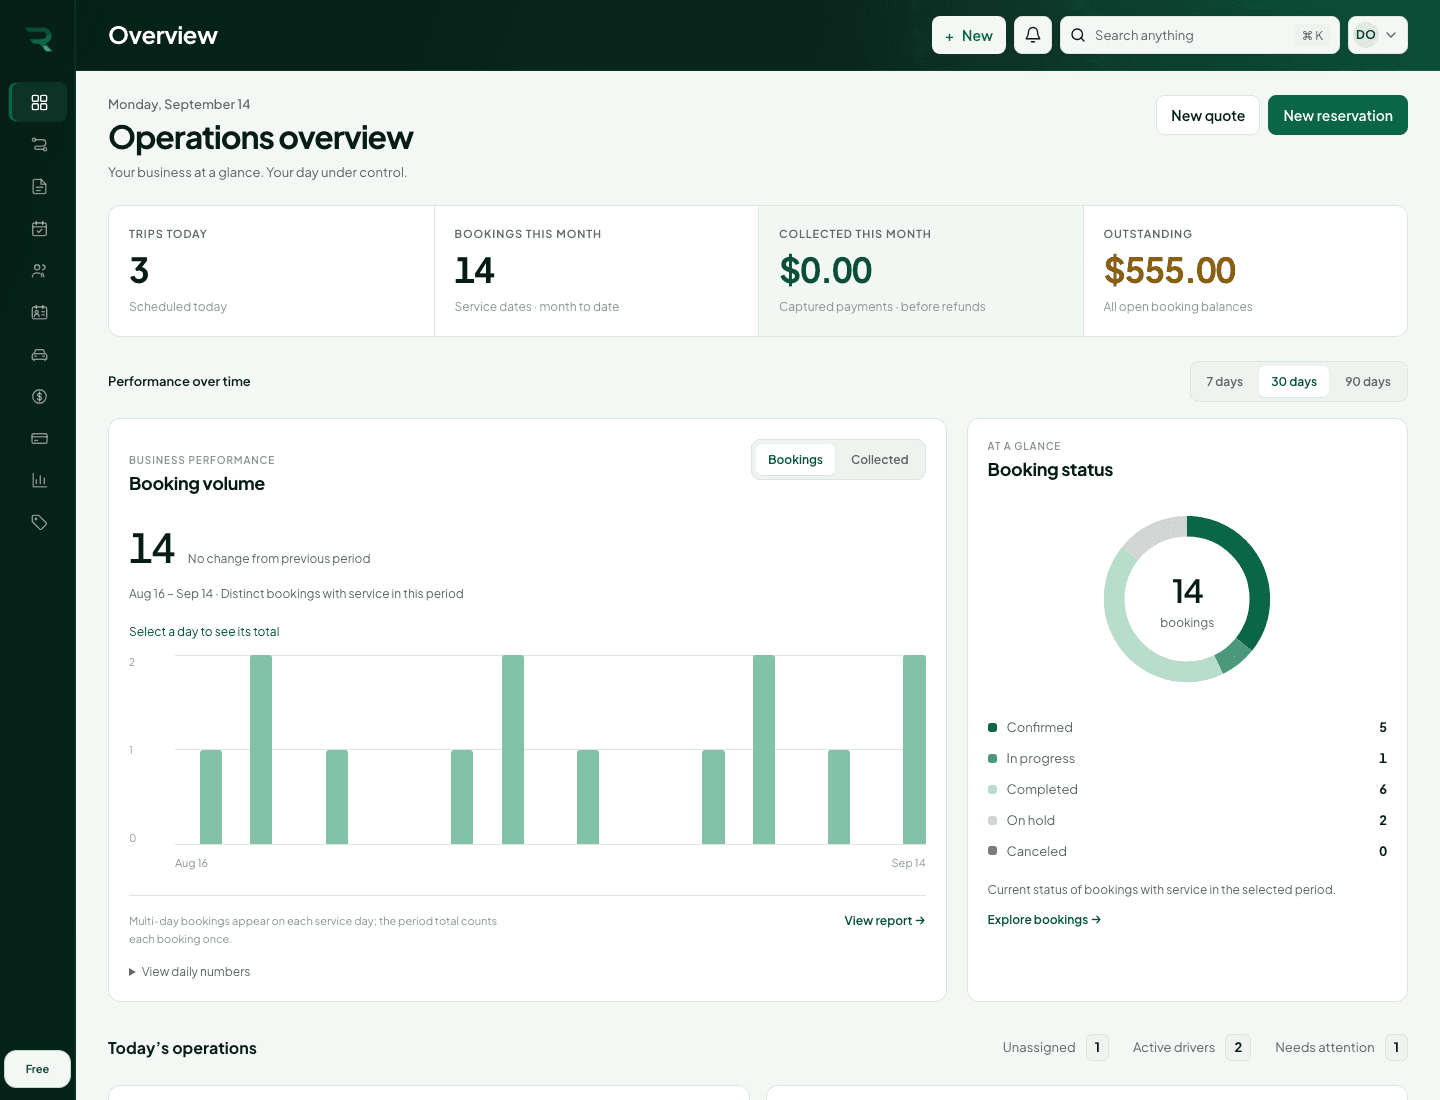
Task: Click the New quote button
Action: [x=1208, y=115]
